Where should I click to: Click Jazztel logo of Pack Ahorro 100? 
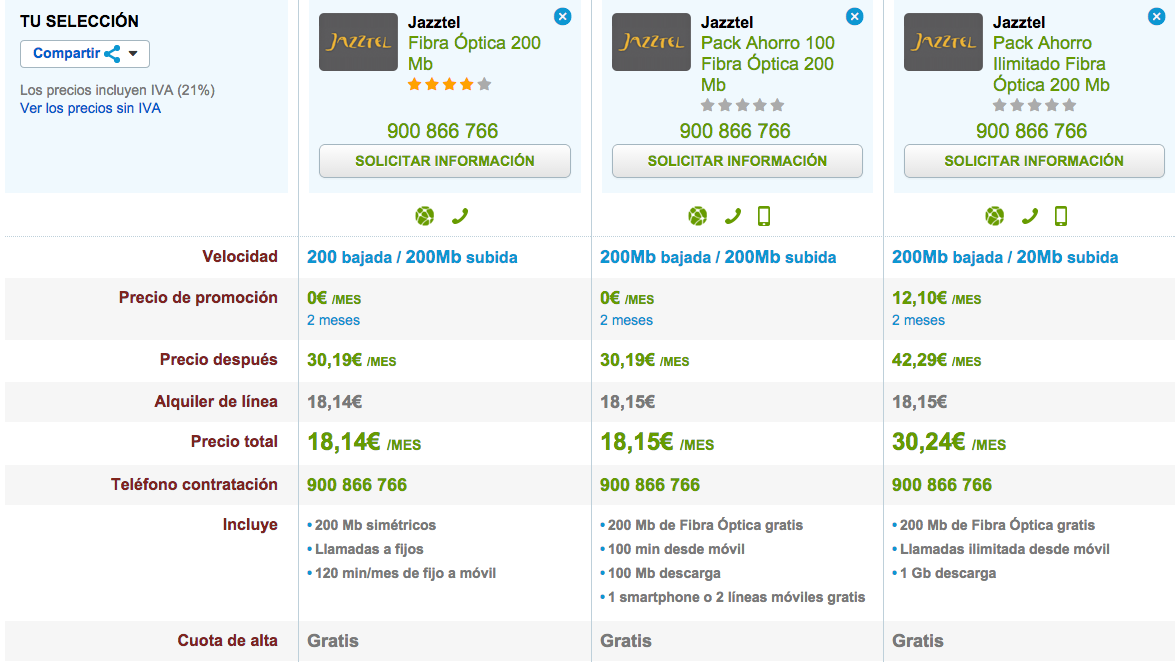coord(651,42)
